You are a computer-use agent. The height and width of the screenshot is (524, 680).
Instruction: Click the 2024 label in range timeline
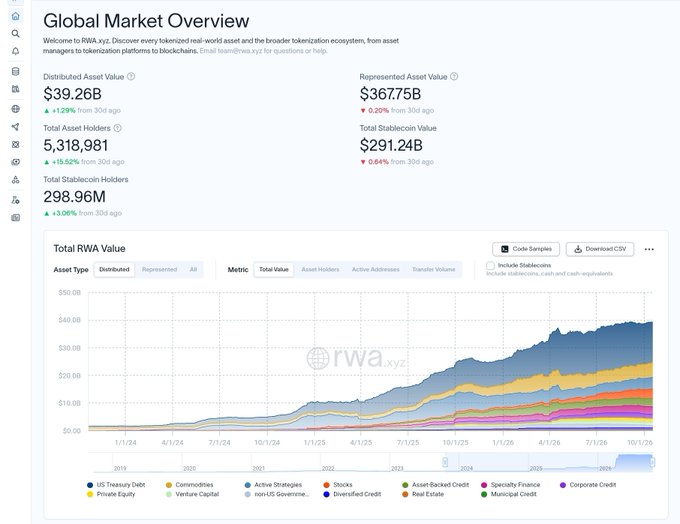pos(467,468)
